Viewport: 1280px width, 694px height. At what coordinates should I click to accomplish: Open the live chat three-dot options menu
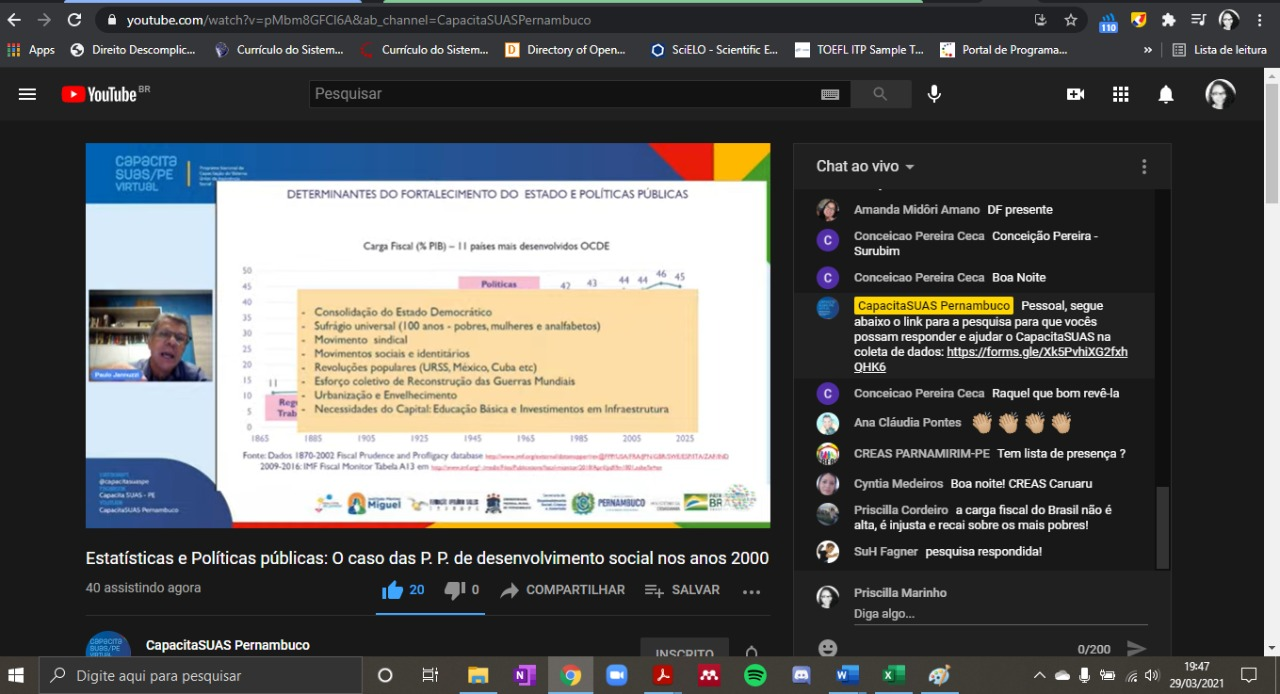(1144, 167)
